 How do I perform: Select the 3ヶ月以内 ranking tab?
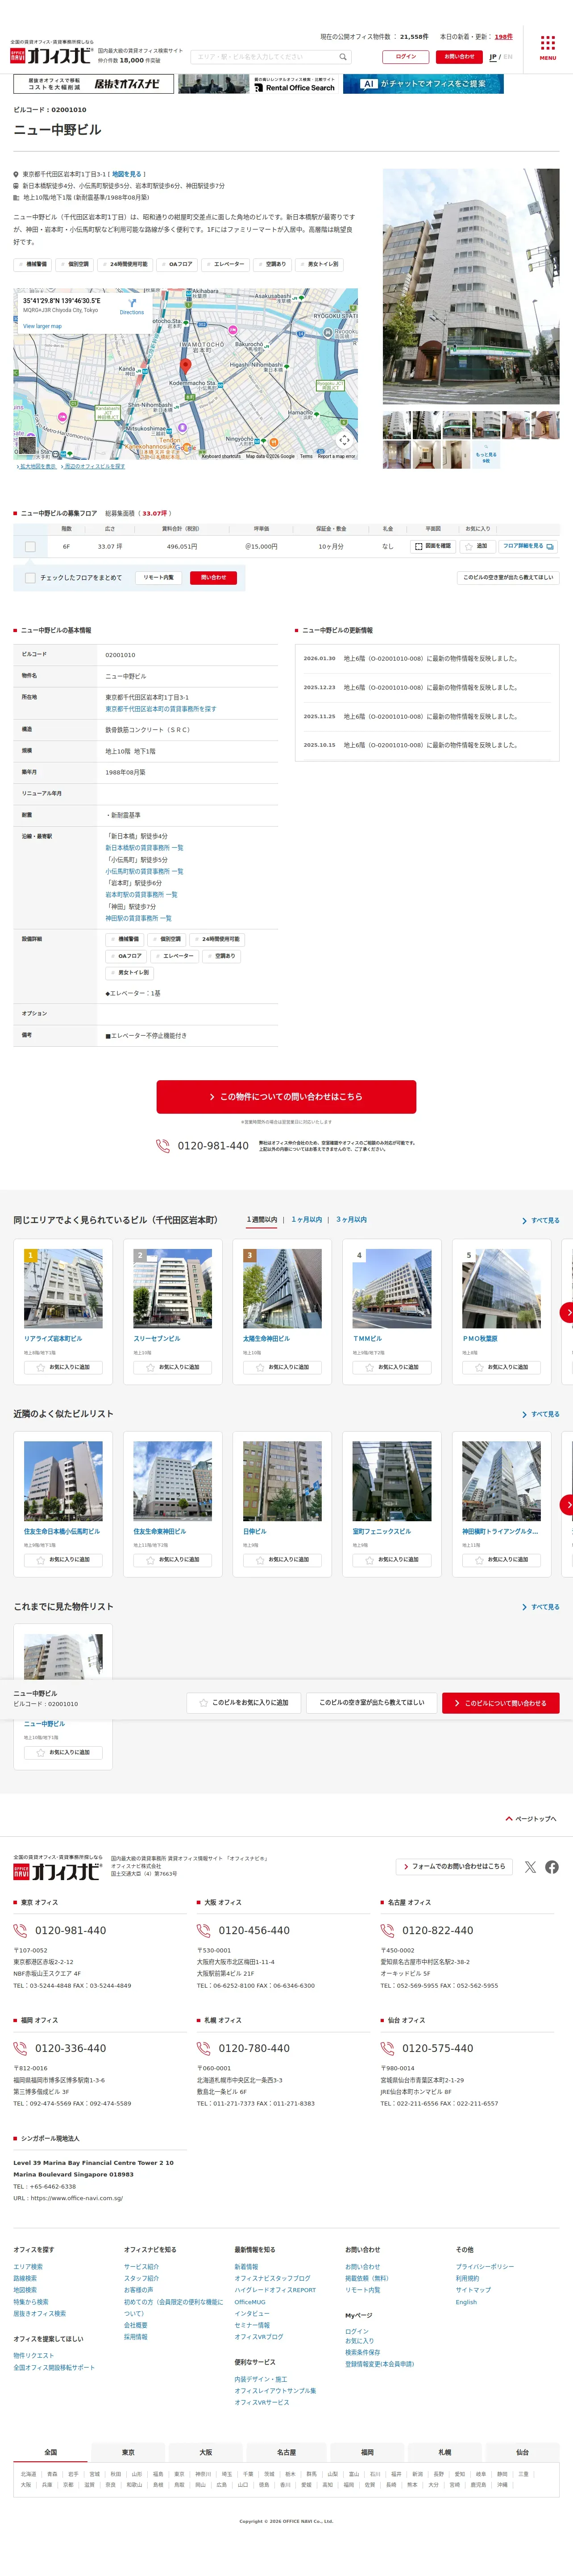351,1220
